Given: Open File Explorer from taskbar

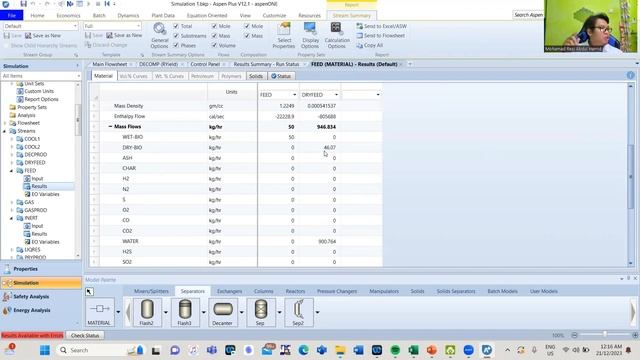Looking at the screenshot, I should point(340,350).
